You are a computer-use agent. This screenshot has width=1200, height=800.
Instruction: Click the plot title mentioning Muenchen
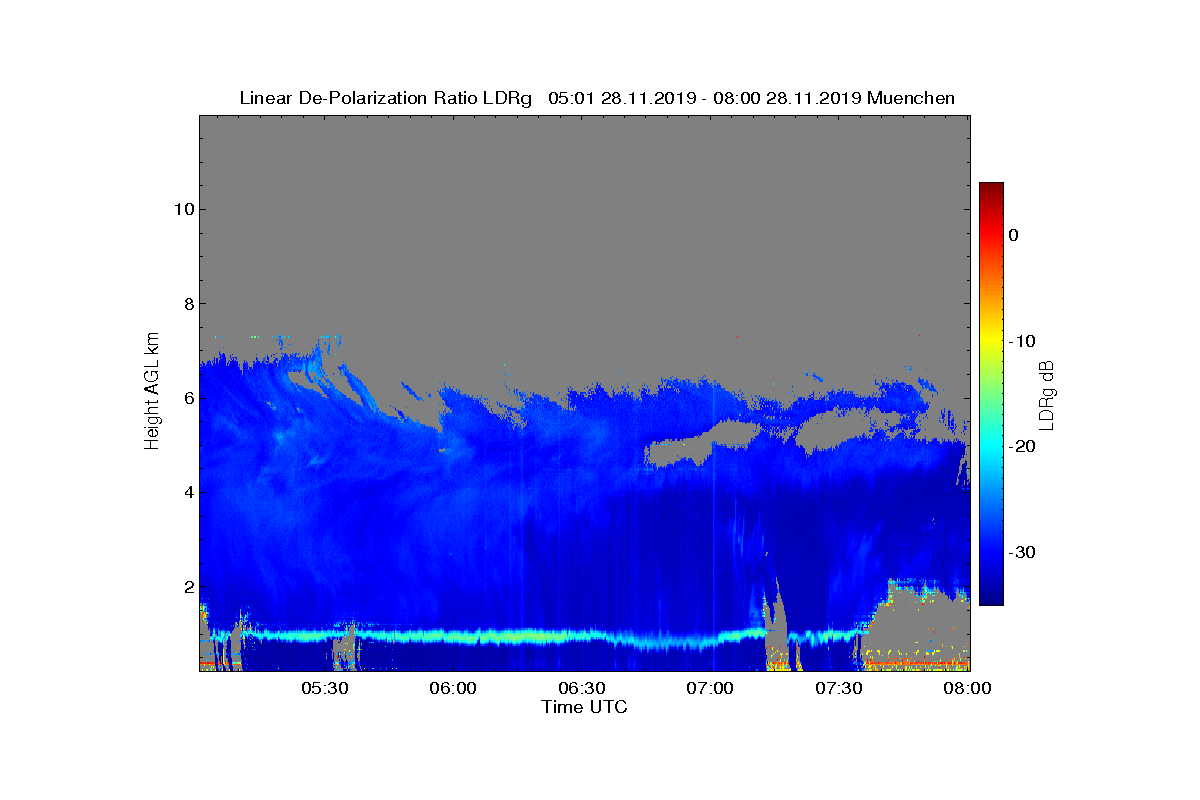[597, 98]
